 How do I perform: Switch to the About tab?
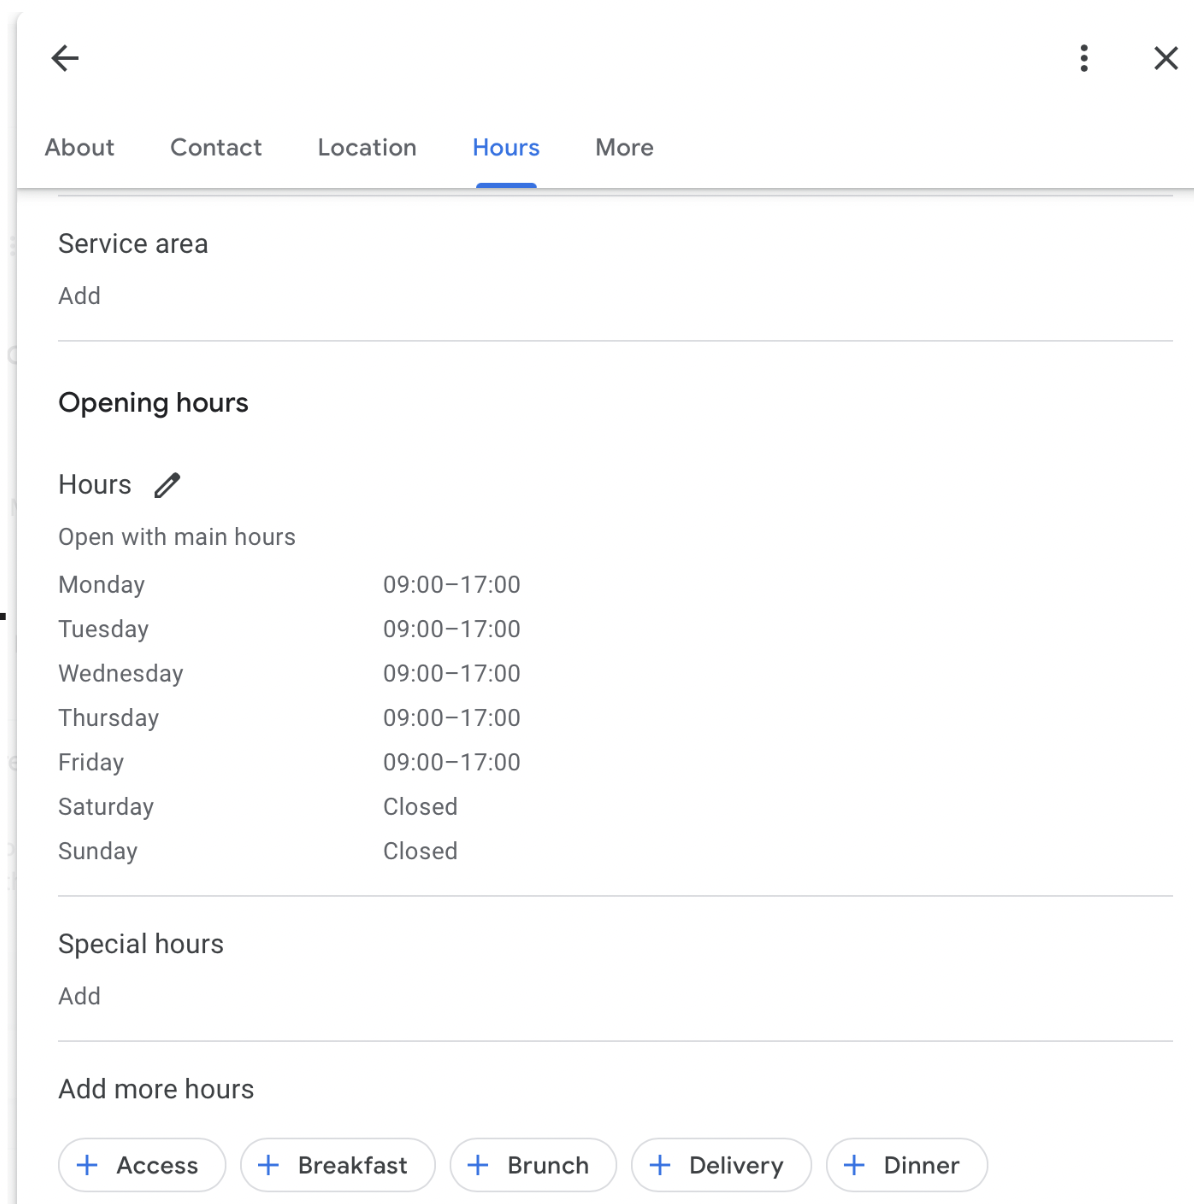coord(80,148)
